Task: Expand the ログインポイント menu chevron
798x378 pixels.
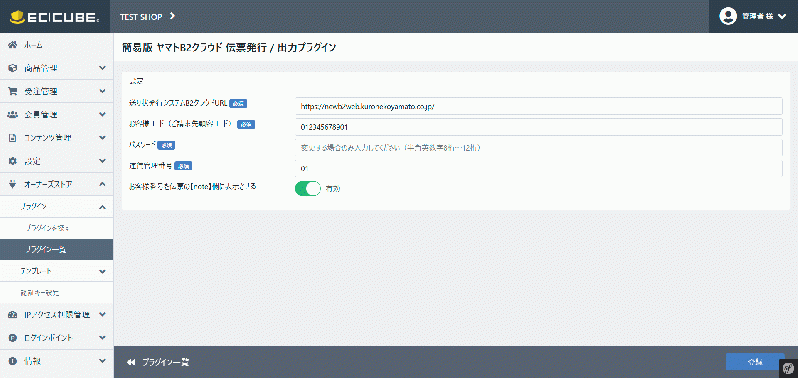Action: pyautogui.click(x=102, y=338)
